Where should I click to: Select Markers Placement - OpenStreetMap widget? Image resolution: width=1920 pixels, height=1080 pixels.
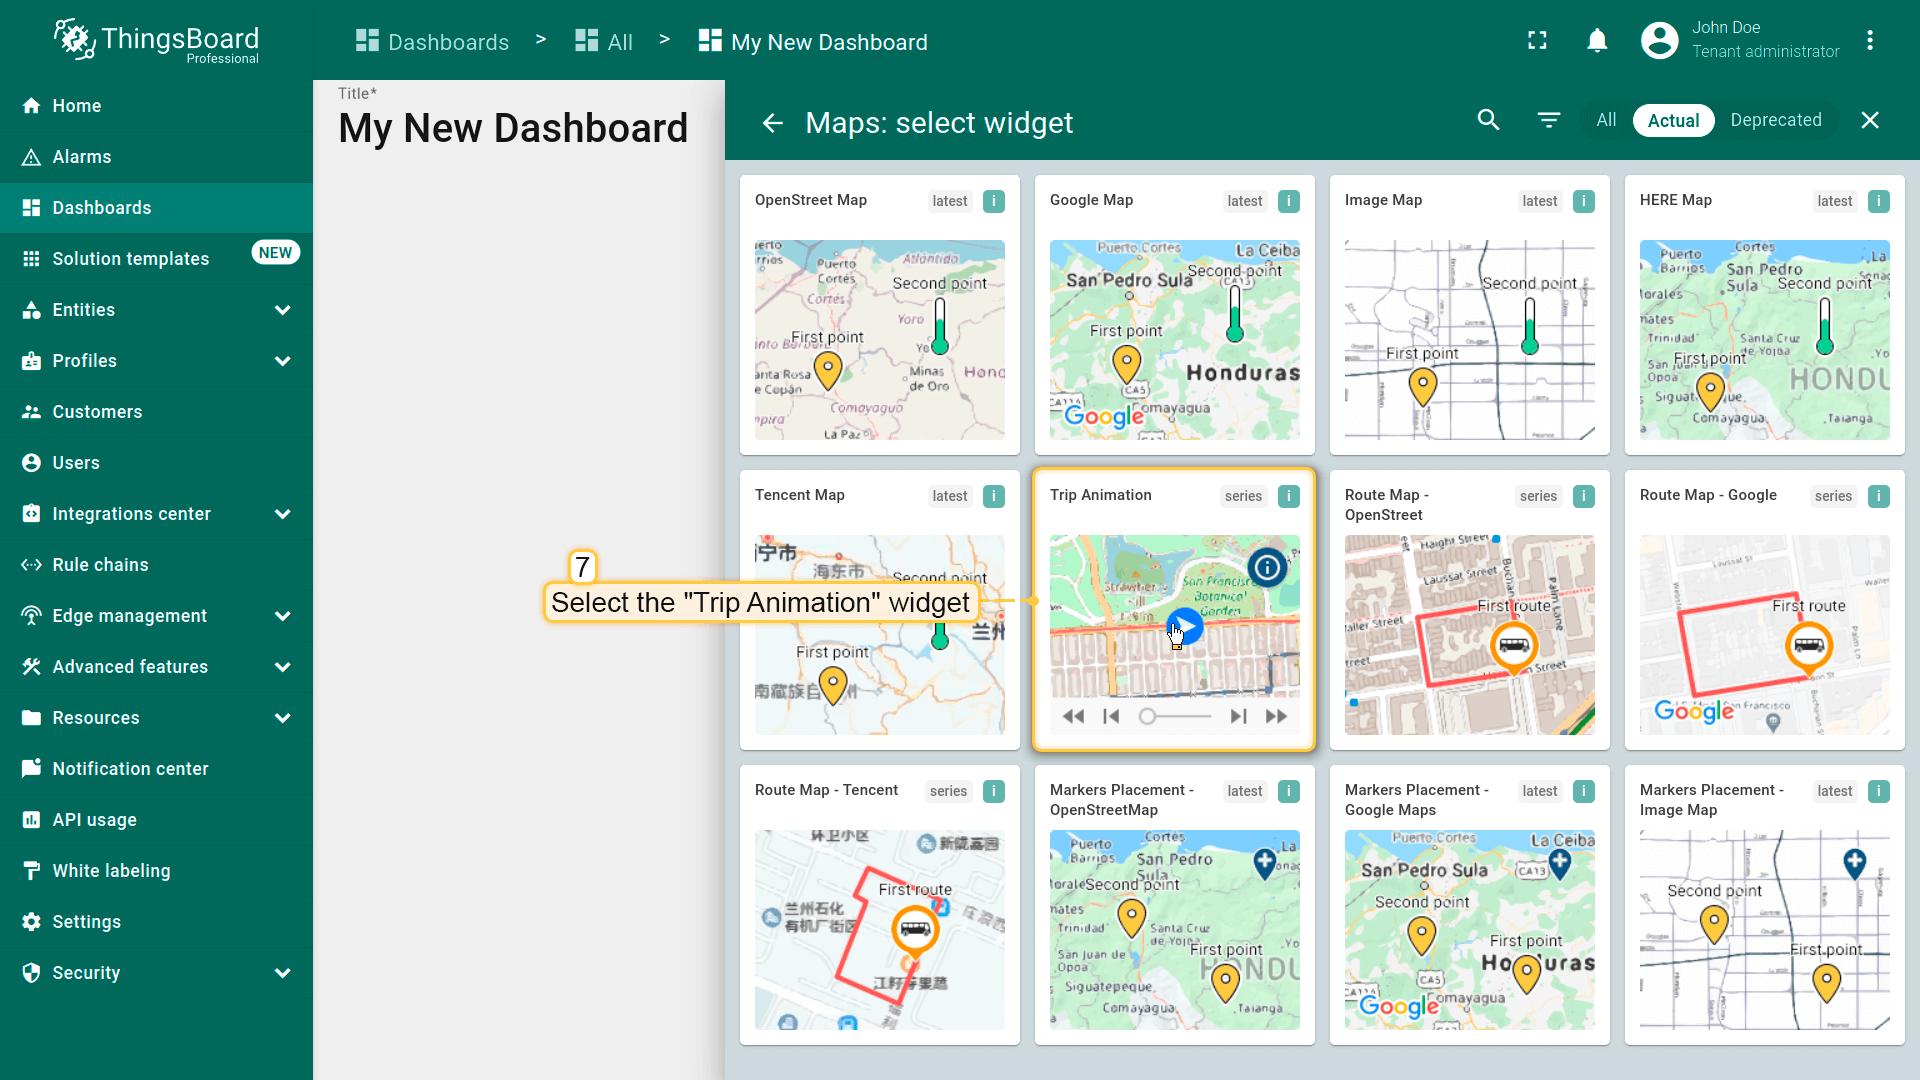point(1175,905)
